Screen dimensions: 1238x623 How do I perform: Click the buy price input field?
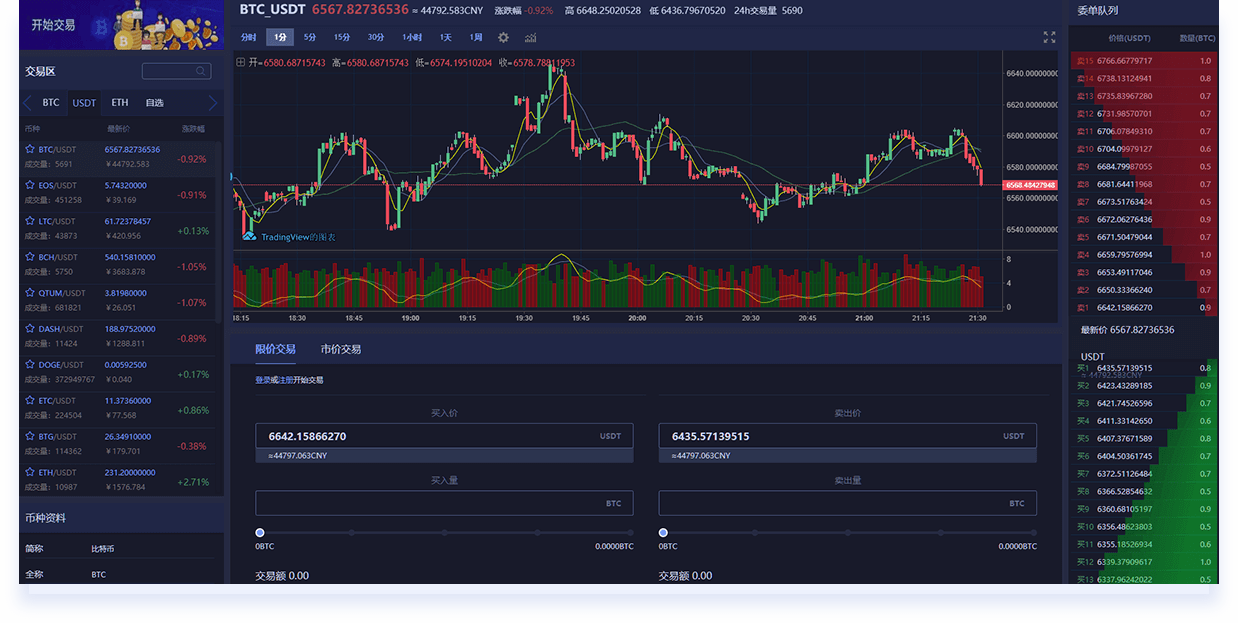pos(430,436)
